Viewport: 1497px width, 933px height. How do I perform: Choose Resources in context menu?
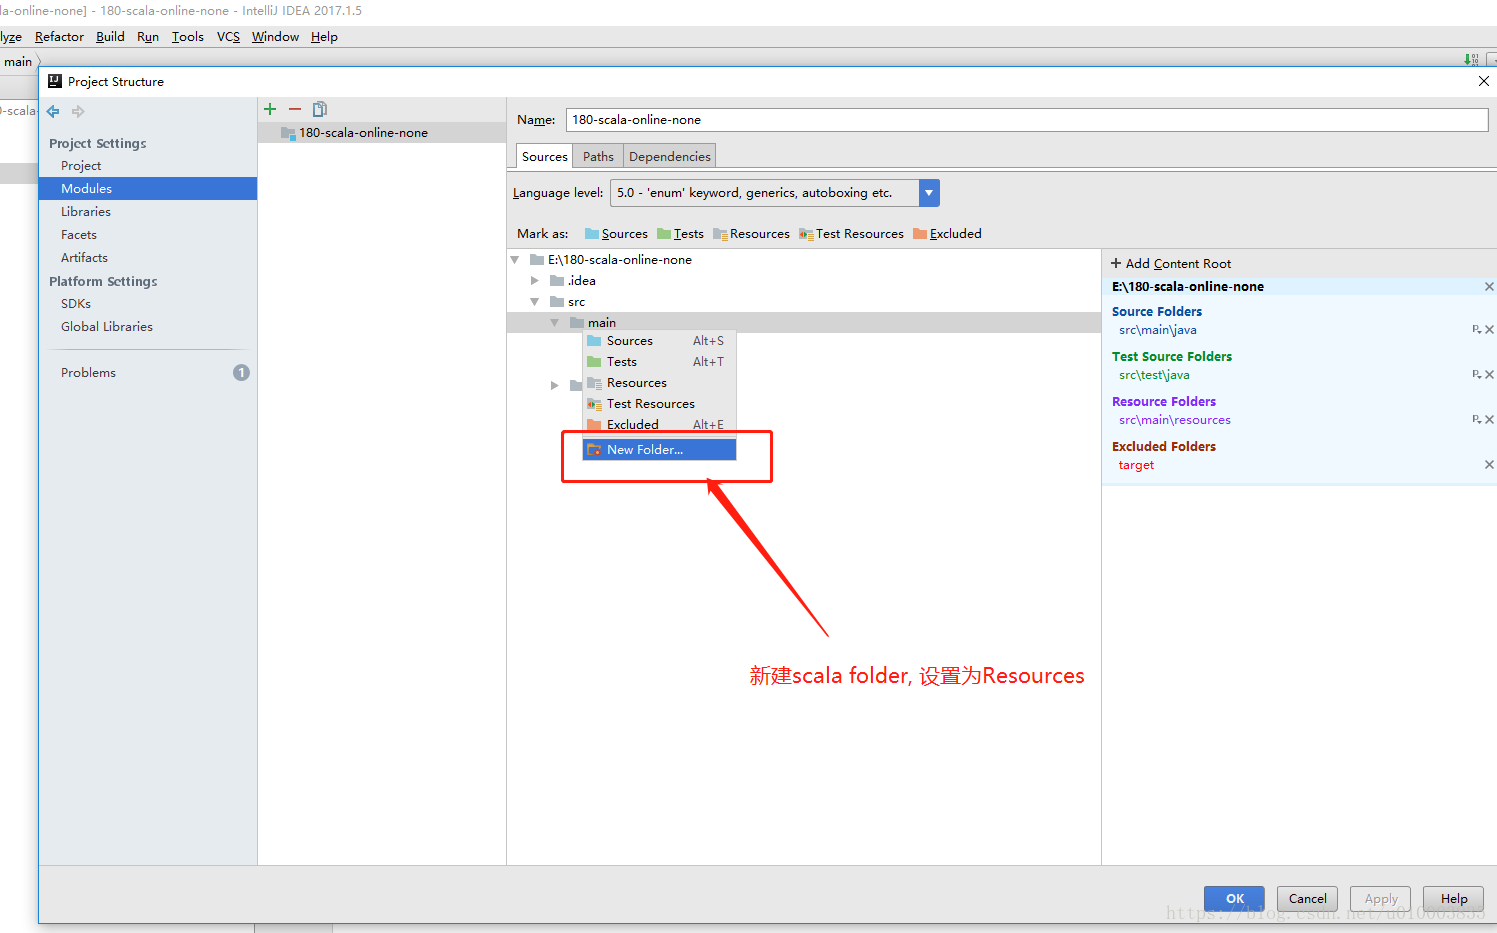pyautogui.click(x=659, y=383)
